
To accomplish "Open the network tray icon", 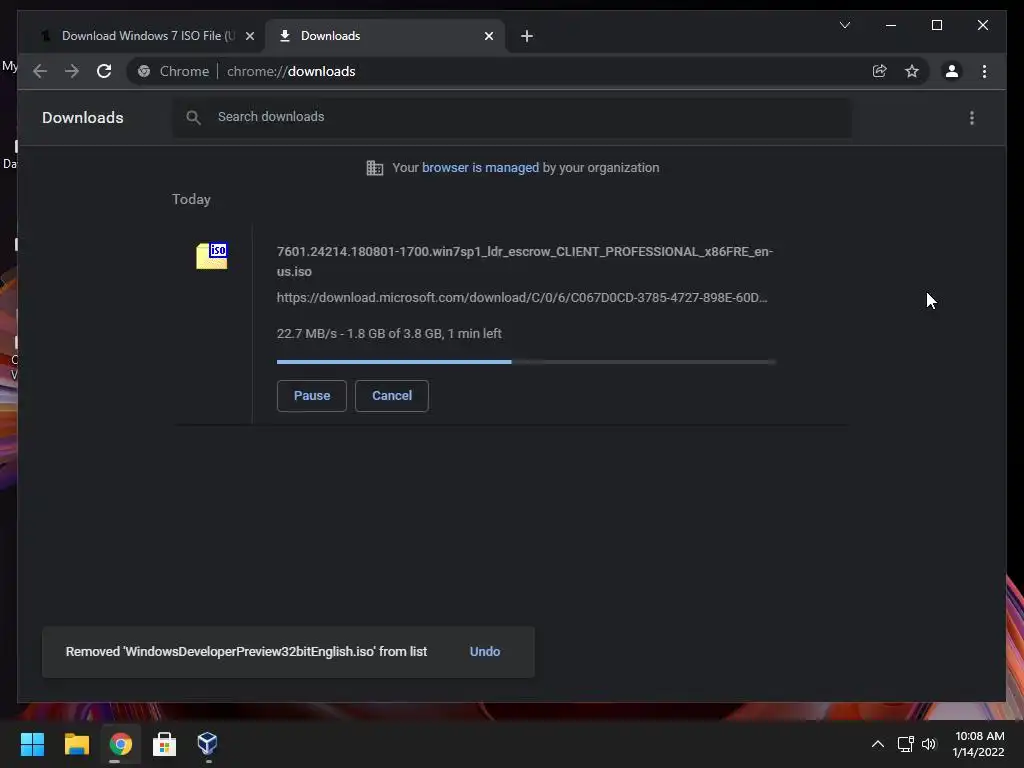I will [x=905, y=744].
